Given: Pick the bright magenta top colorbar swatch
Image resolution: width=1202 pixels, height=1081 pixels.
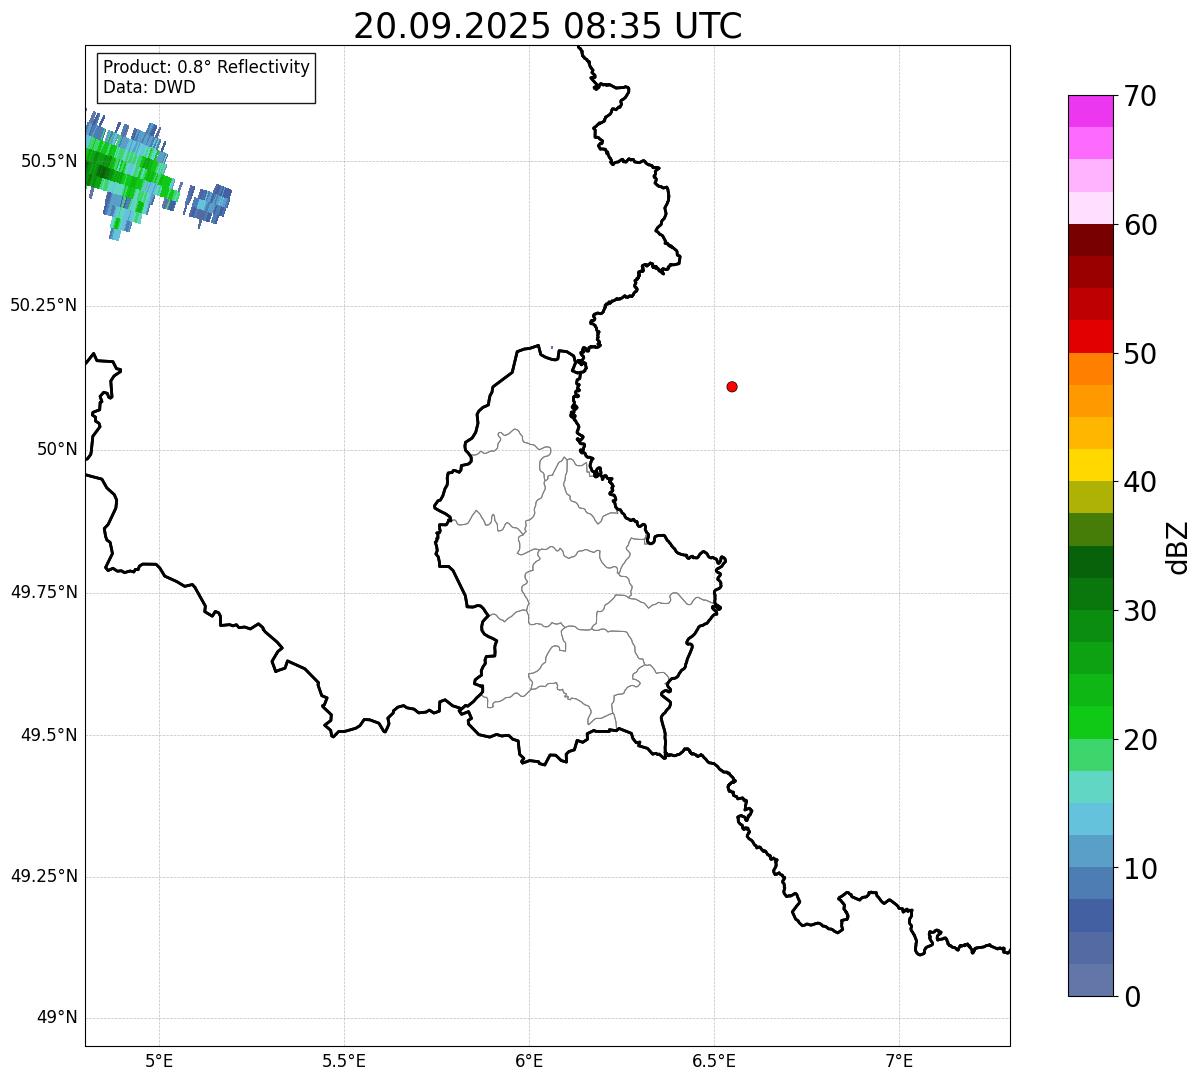Looking at the screenshot, I should (1090, 111).
